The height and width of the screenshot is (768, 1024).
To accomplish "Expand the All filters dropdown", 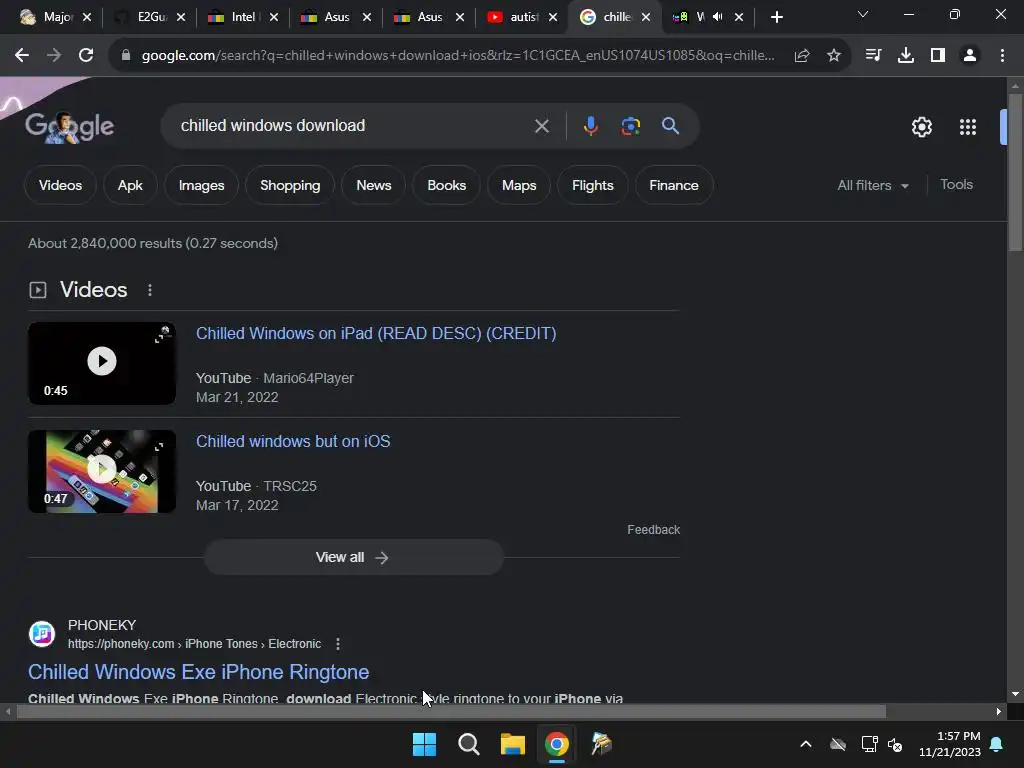I will (873, 185).
